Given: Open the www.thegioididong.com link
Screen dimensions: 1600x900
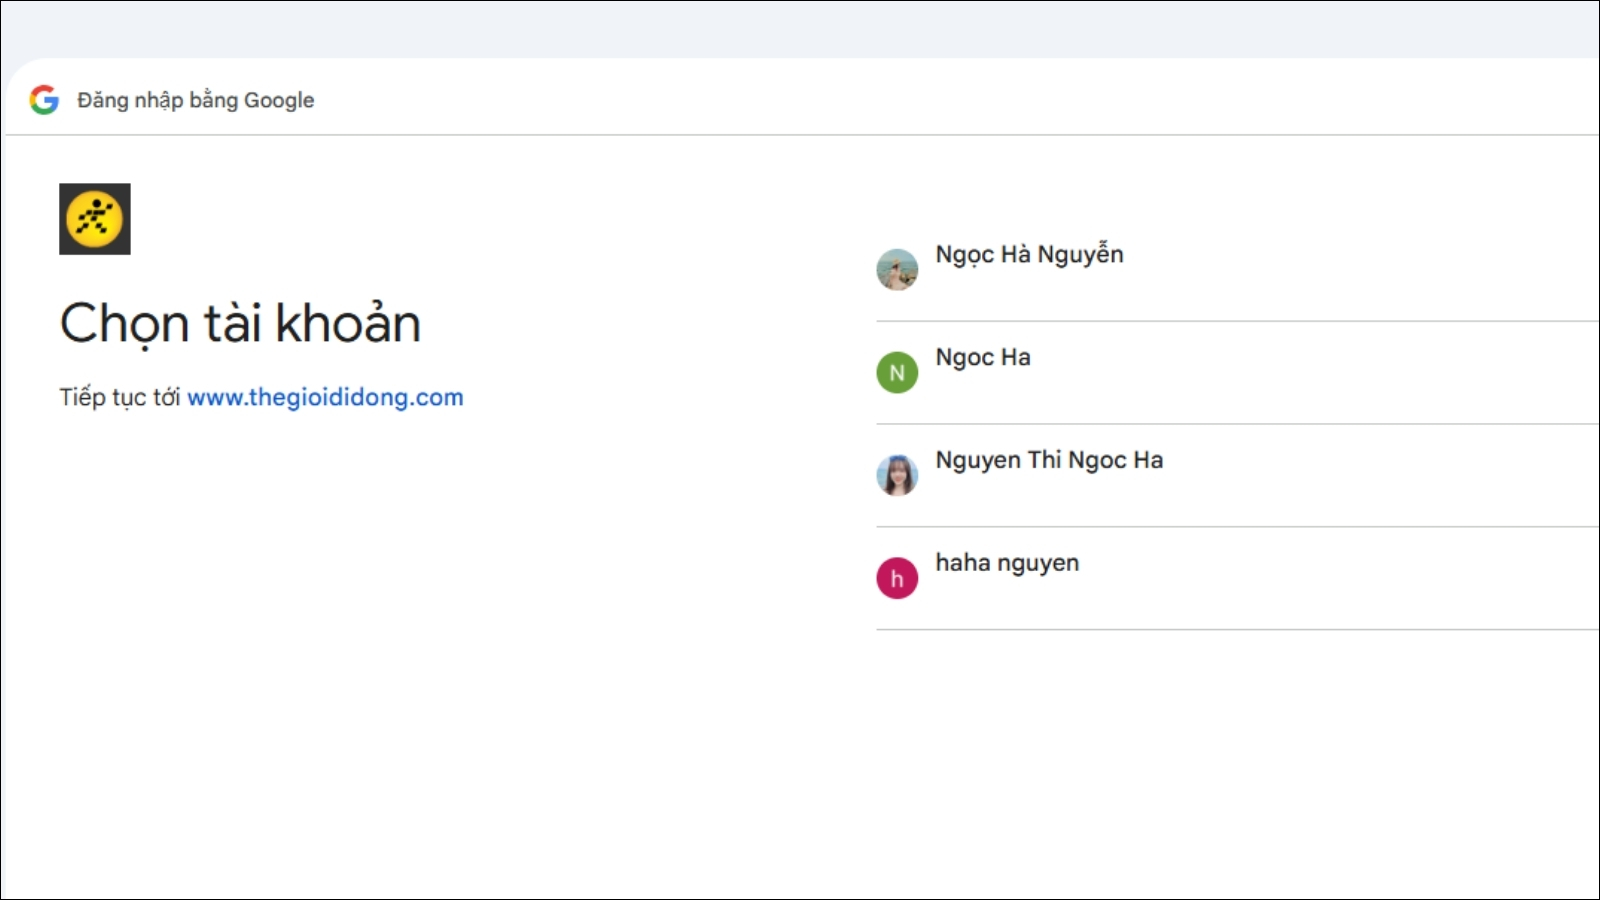Looking at the screenshot, I should click(325, 397).
